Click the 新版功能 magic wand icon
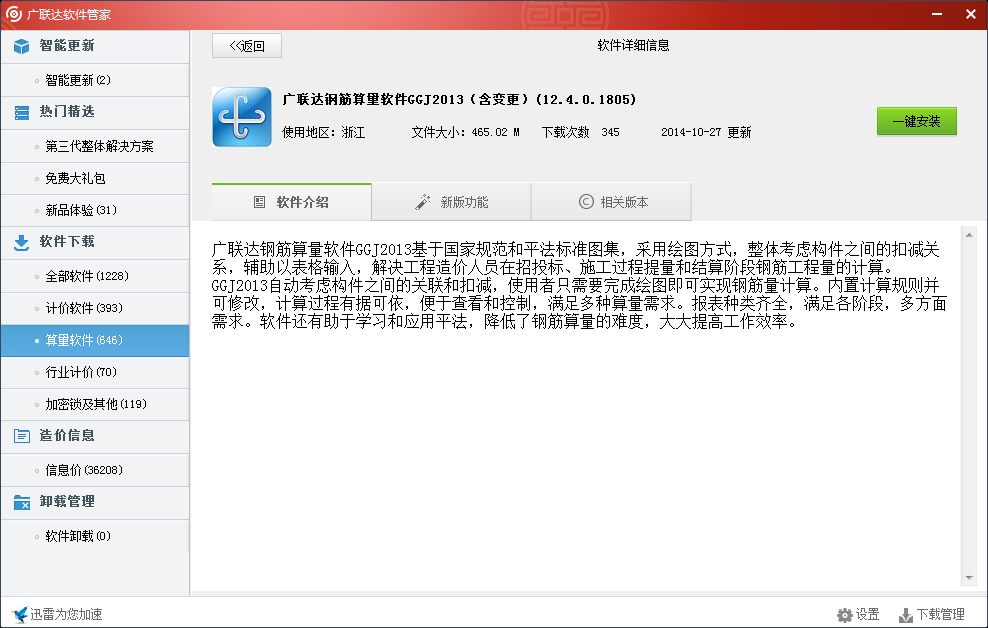This screenshot has height=628, width=988. pos(422,202)
